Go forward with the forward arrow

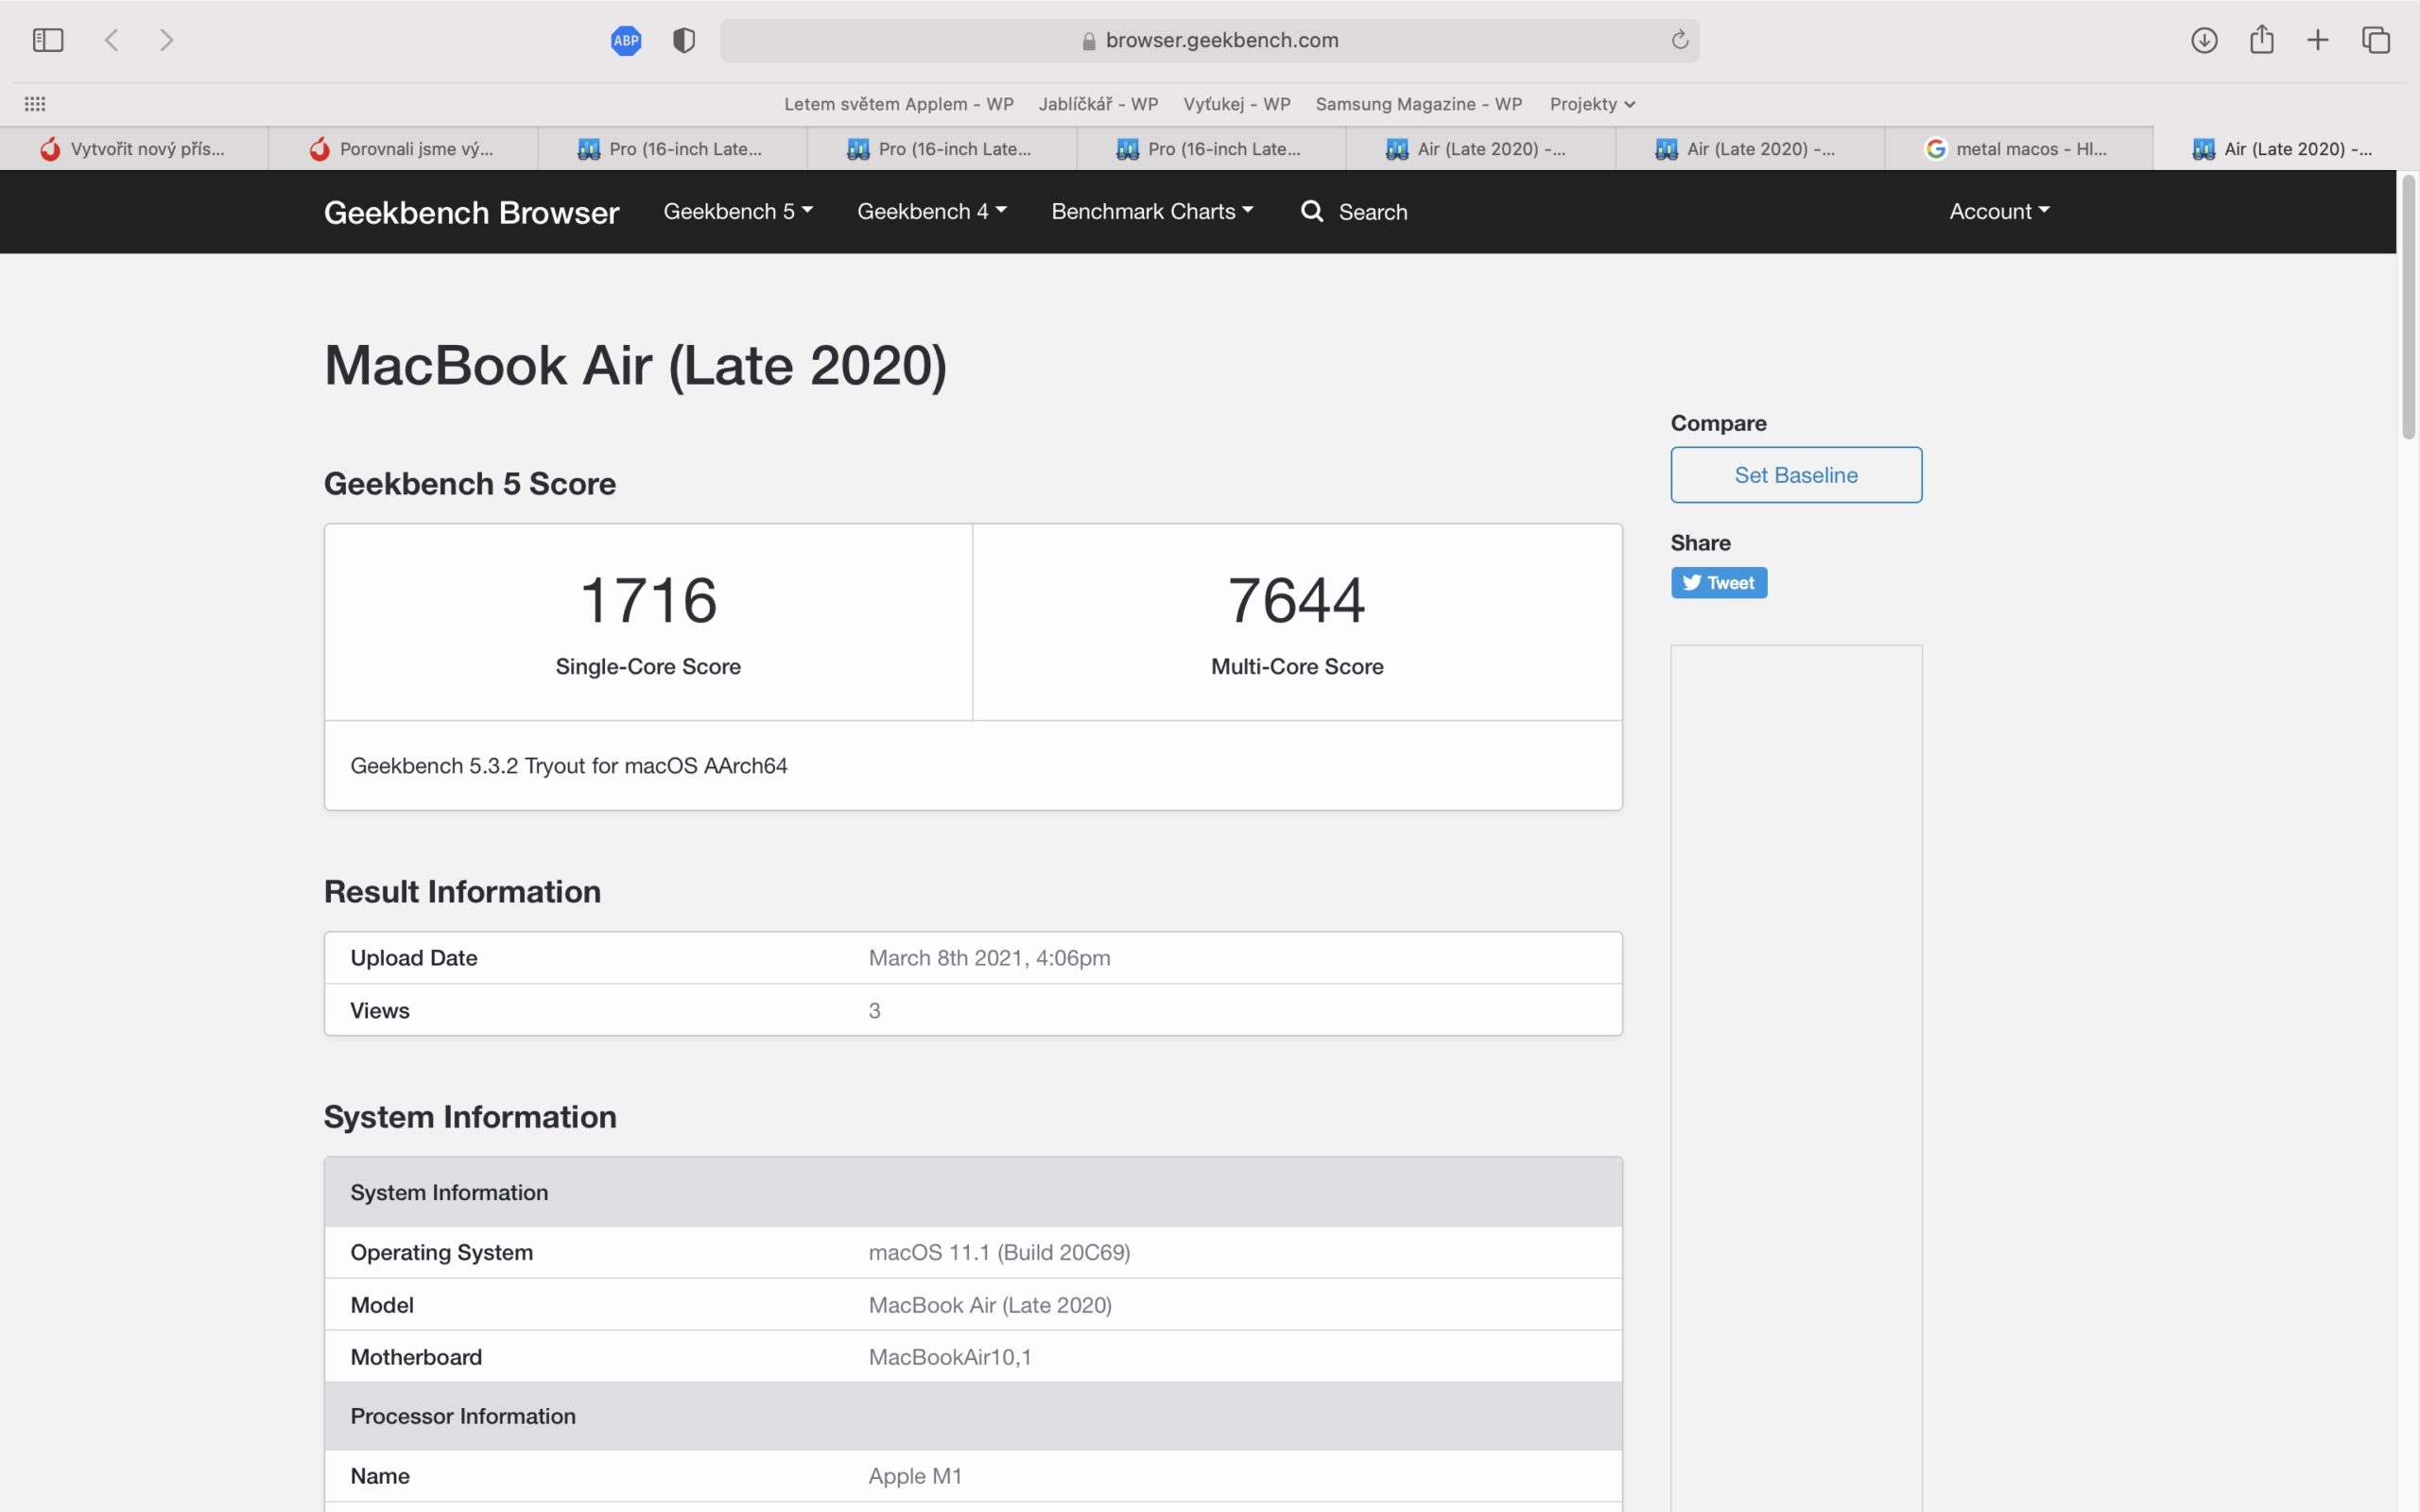(167, 40)
